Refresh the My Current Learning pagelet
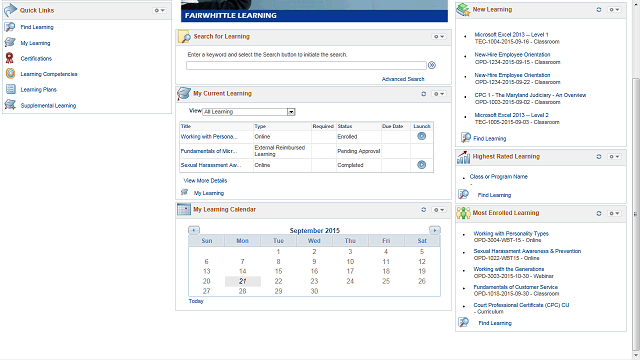The height and width of the screenshot is (360, 640). coord(424,94)
